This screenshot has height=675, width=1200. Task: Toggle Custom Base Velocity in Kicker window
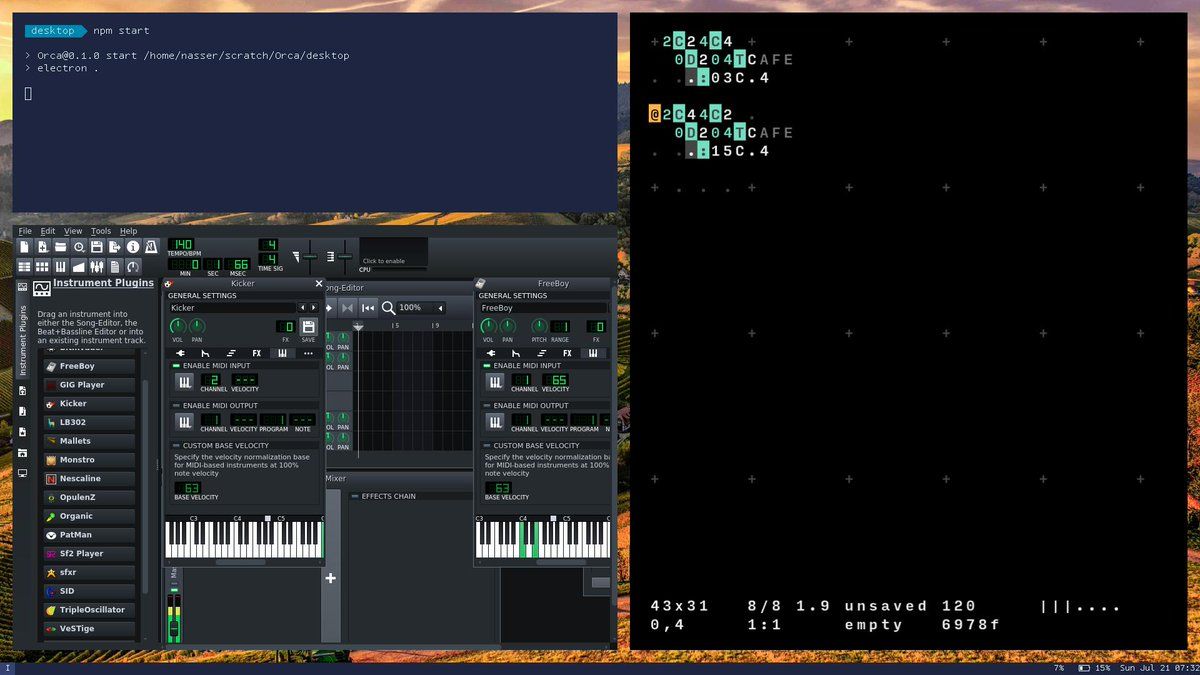click(177, 446)
